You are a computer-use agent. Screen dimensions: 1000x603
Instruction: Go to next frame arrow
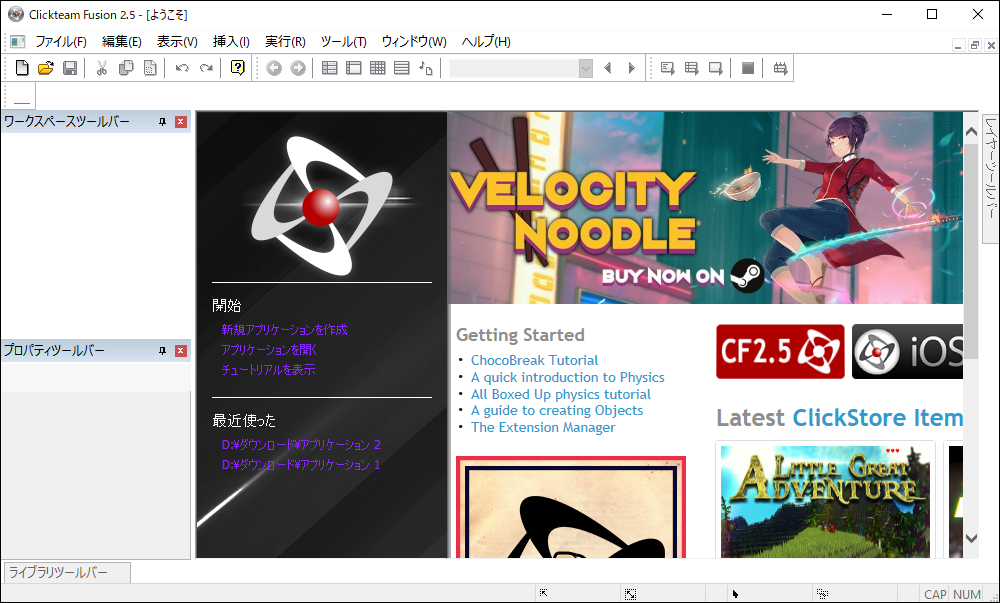tap(631, 68)
